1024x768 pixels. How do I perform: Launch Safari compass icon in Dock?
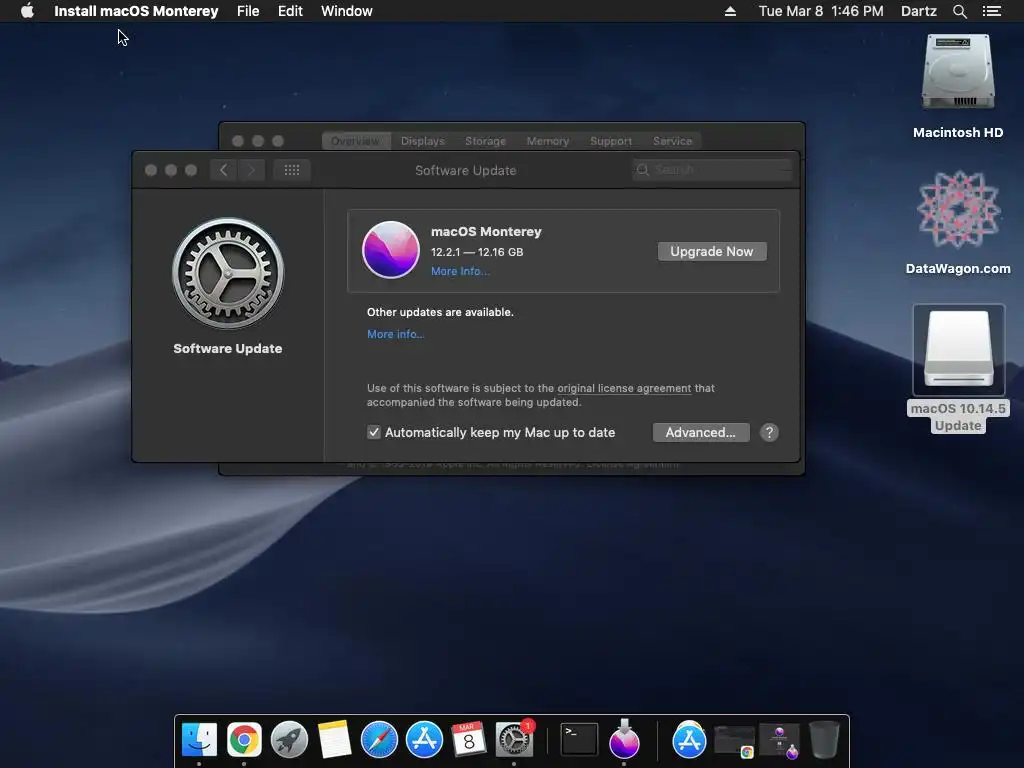coord(379,740)
